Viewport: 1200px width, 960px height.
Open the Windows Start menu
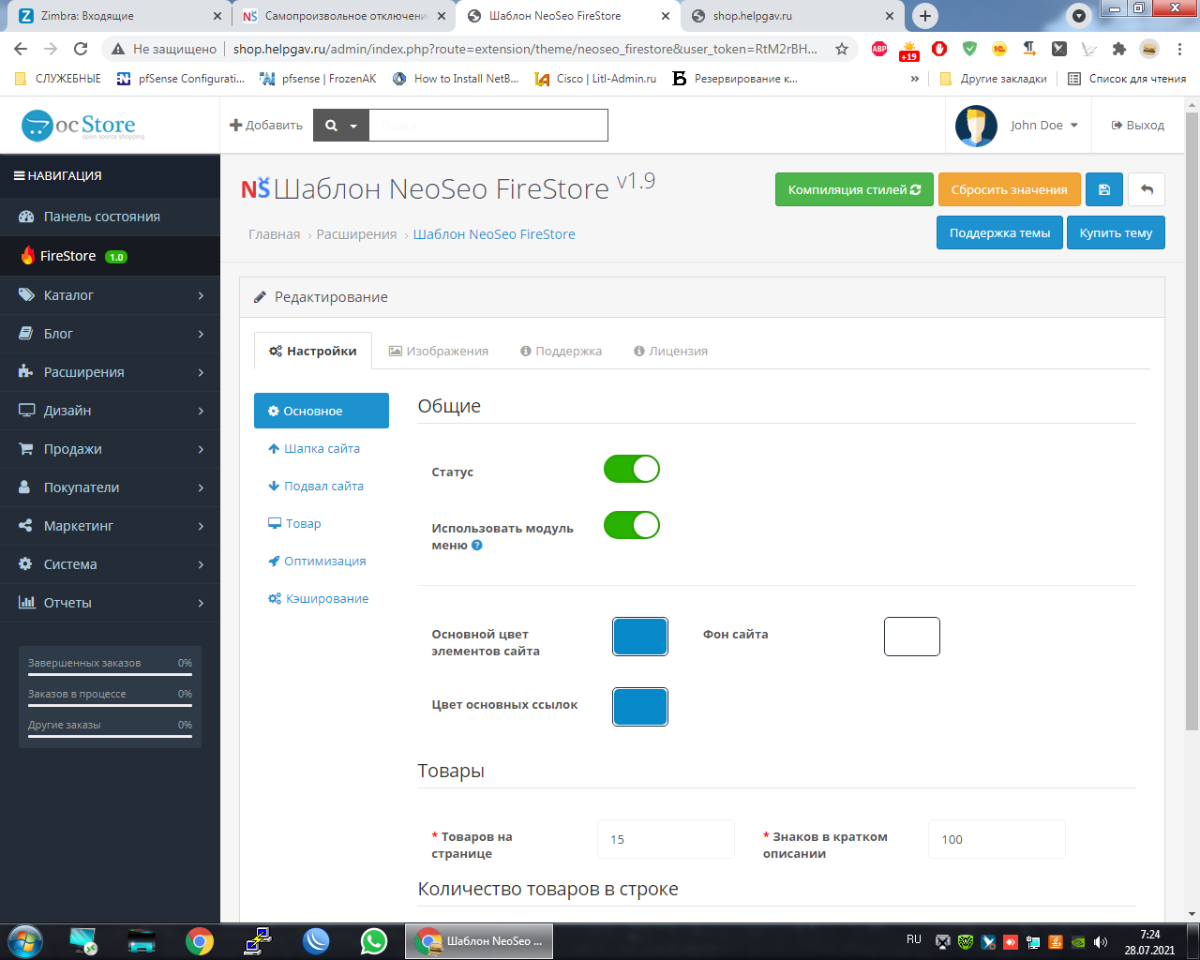tap(24, 941)
